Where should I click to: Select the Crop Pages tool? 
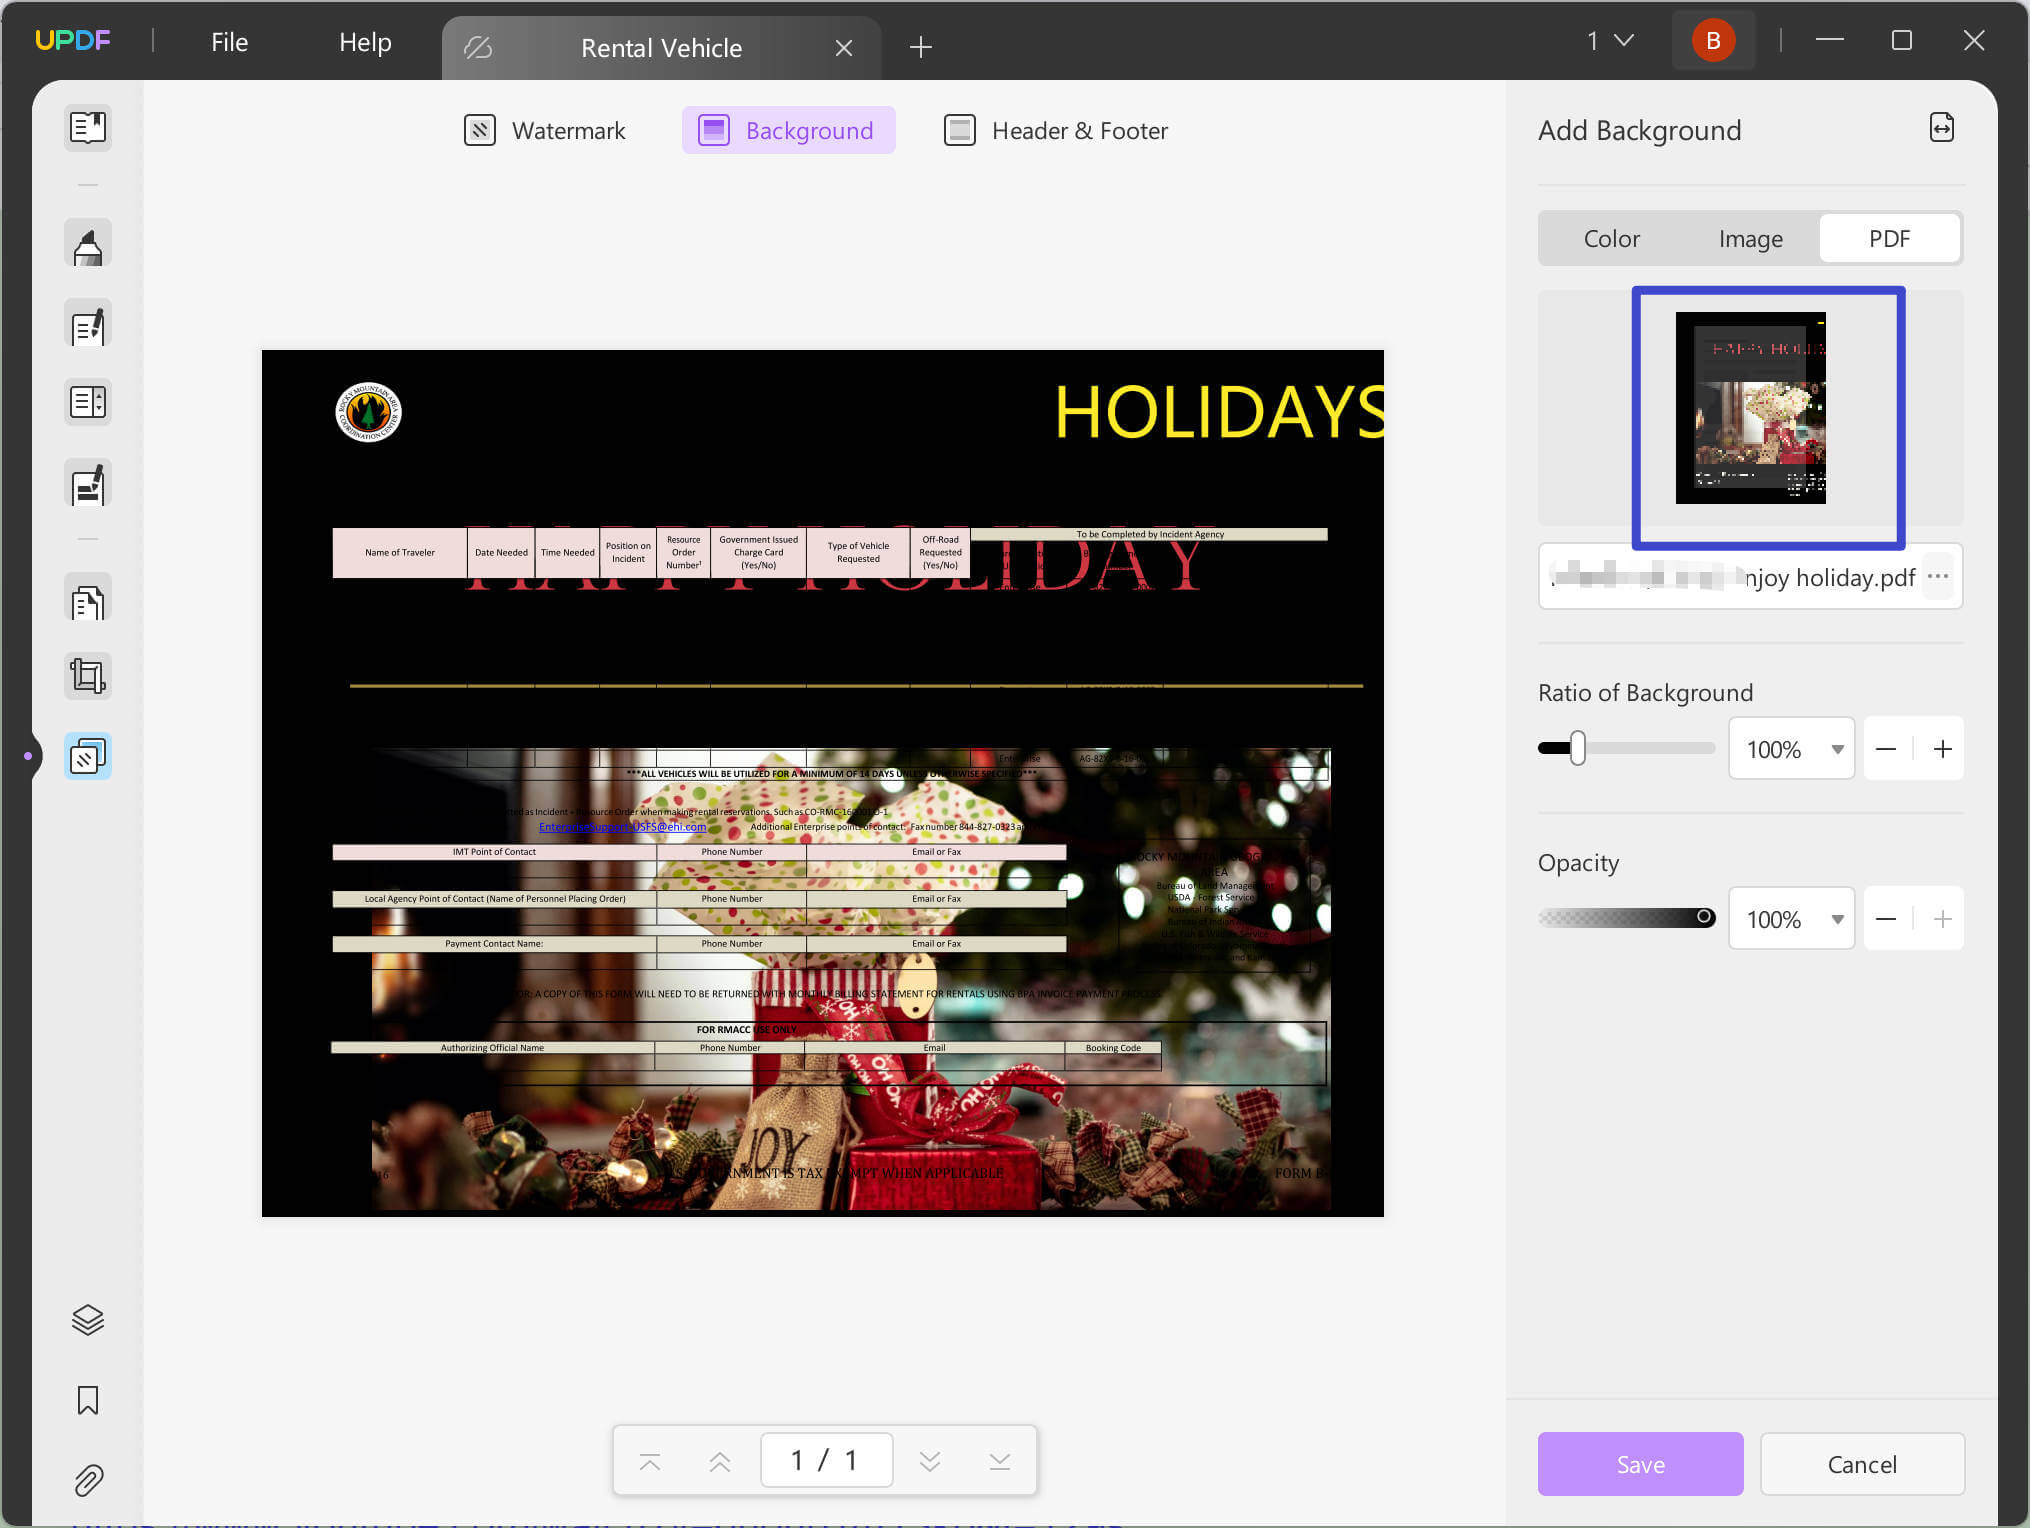[x=87, y=675]
